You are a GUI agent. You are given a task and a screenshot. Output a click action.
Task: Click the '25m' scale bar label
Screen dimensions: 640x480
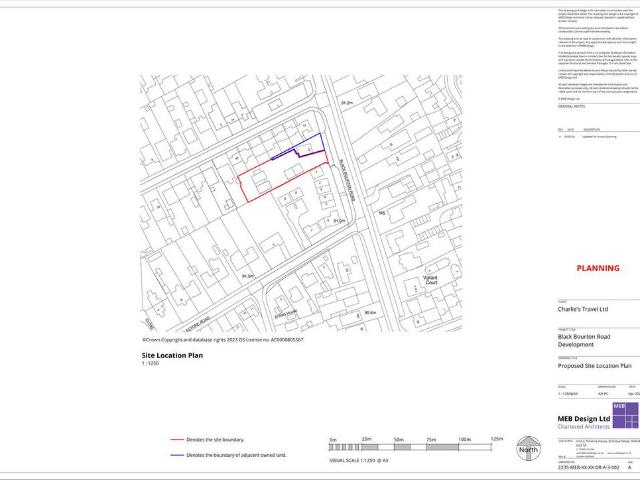(366, 439)
